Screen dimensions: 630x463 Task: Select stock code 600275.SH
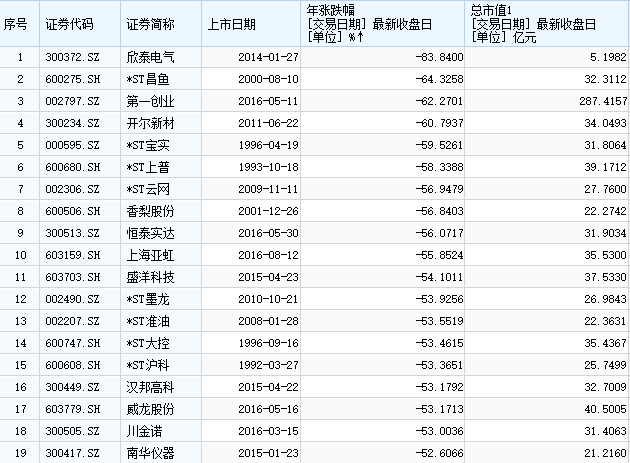73,79
